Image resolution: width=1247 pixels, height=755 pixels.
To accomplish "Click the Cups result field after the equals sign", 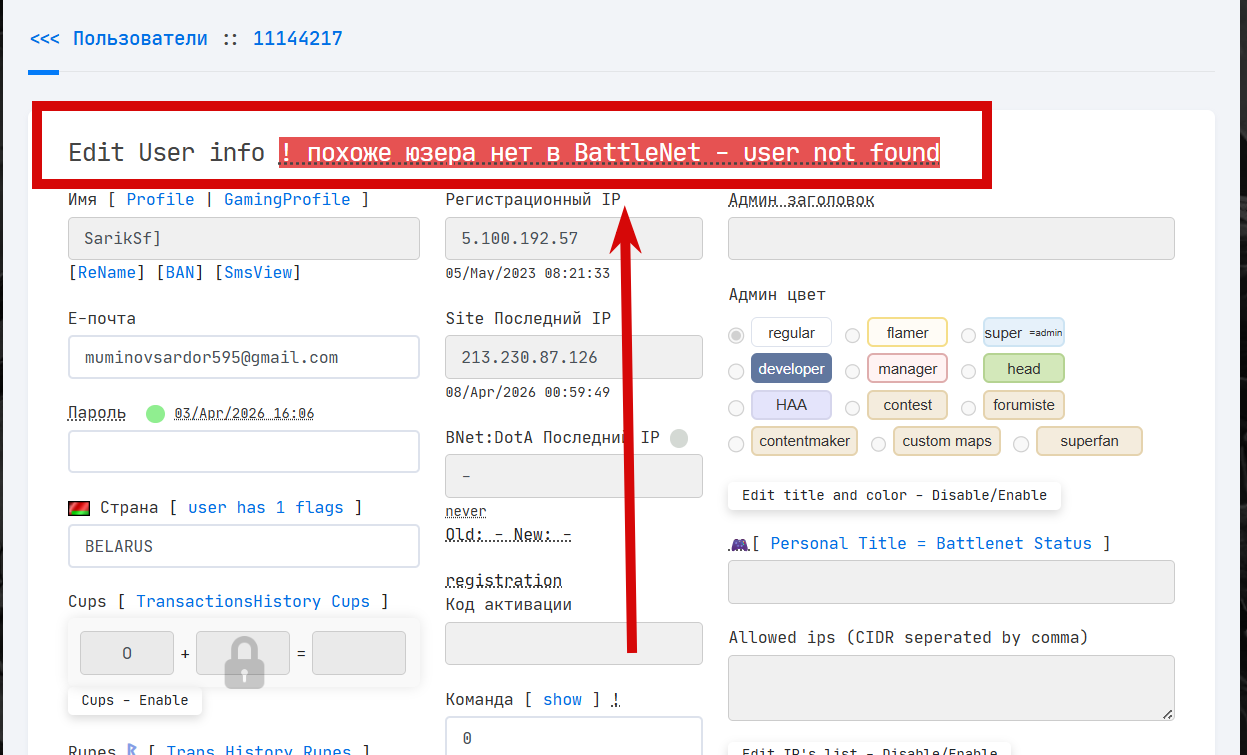I will (359, 653).
